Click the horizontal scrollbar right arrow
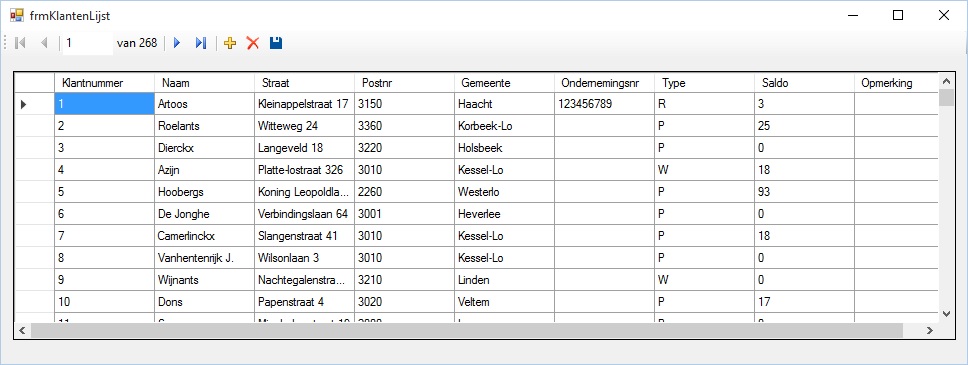This screenshot has width=968, height=365. pos(930,330)
